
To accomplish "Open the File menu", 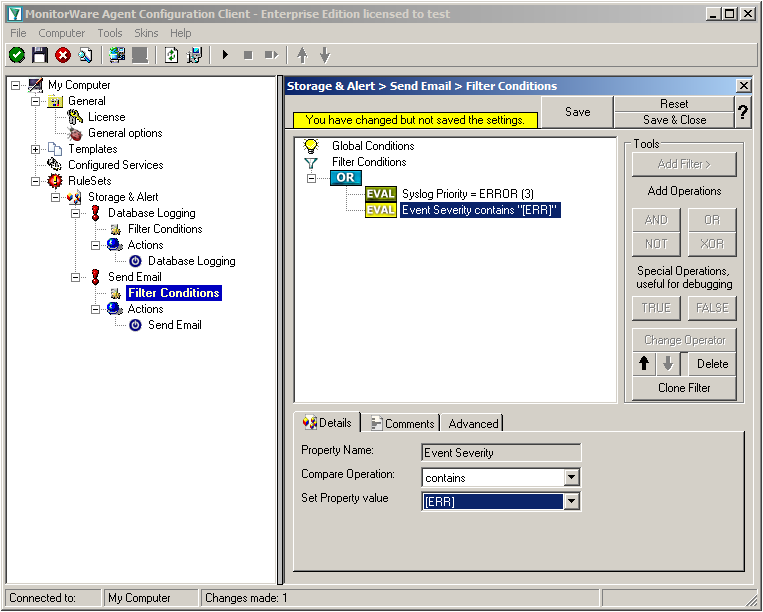I will coord(18,33).
